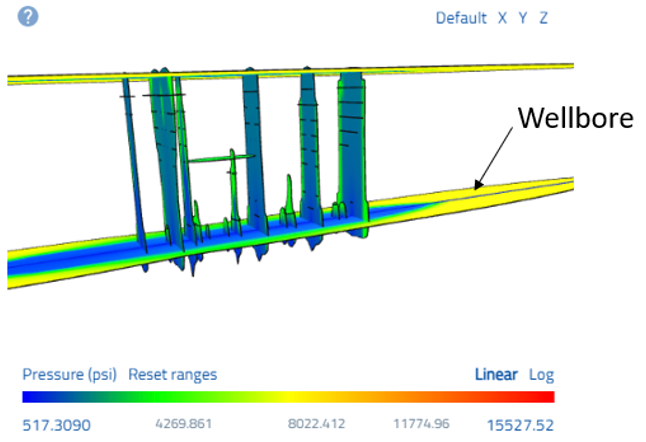Switch color scale to Log

pyautogui.click(x=541, y=374)
